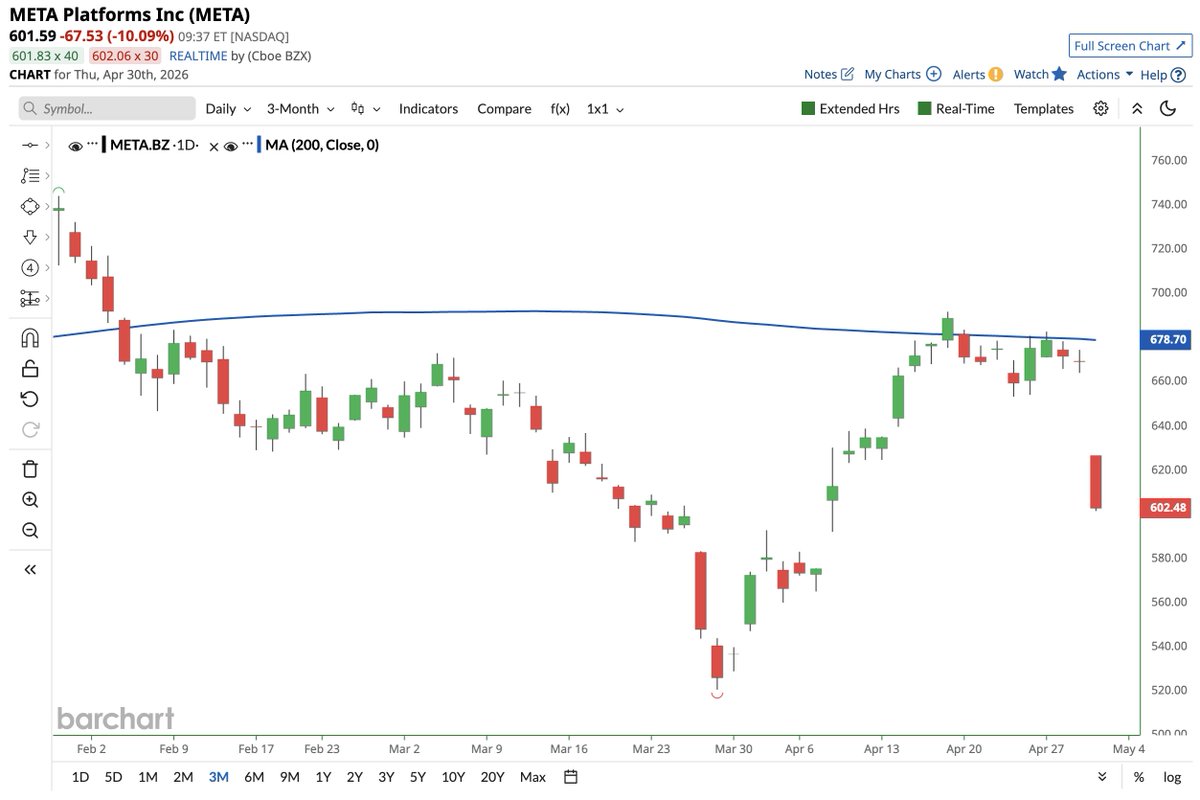Toggle visibility of META.BZ price series
Screen dimensions: 1200x800
75,146
